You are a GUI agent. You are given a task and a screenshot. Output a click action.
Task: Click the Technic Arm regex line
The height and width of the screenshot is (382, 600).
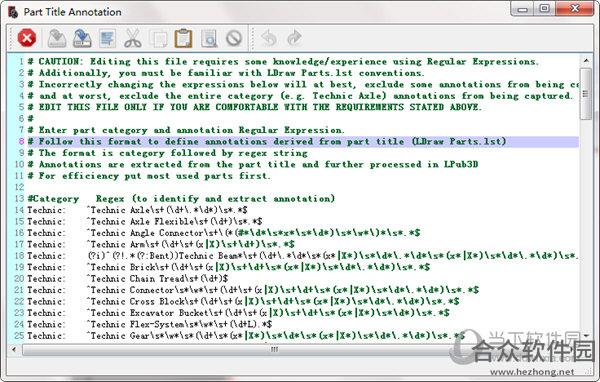coord(191,244)
